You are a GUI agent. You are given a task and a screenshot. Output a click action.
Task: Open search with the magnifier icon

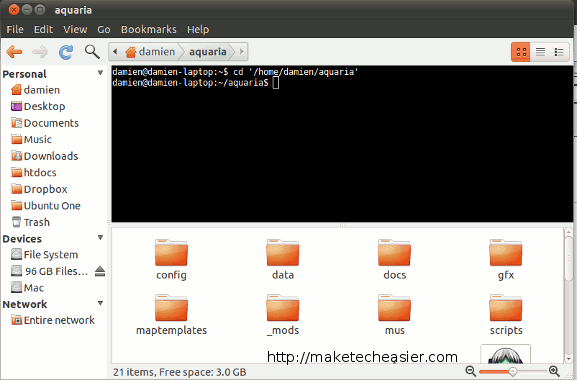[x=92, y=52]
